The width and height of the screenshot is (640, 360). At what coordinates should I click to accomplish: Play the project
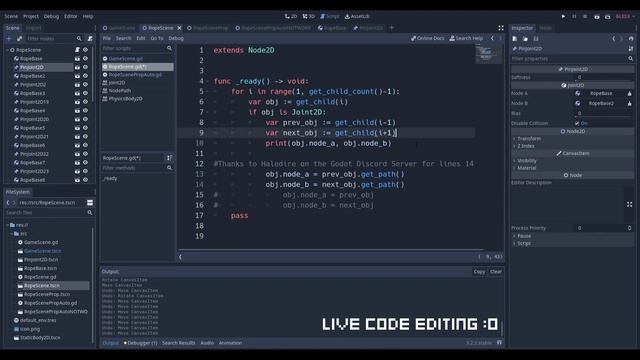point(563,16)
